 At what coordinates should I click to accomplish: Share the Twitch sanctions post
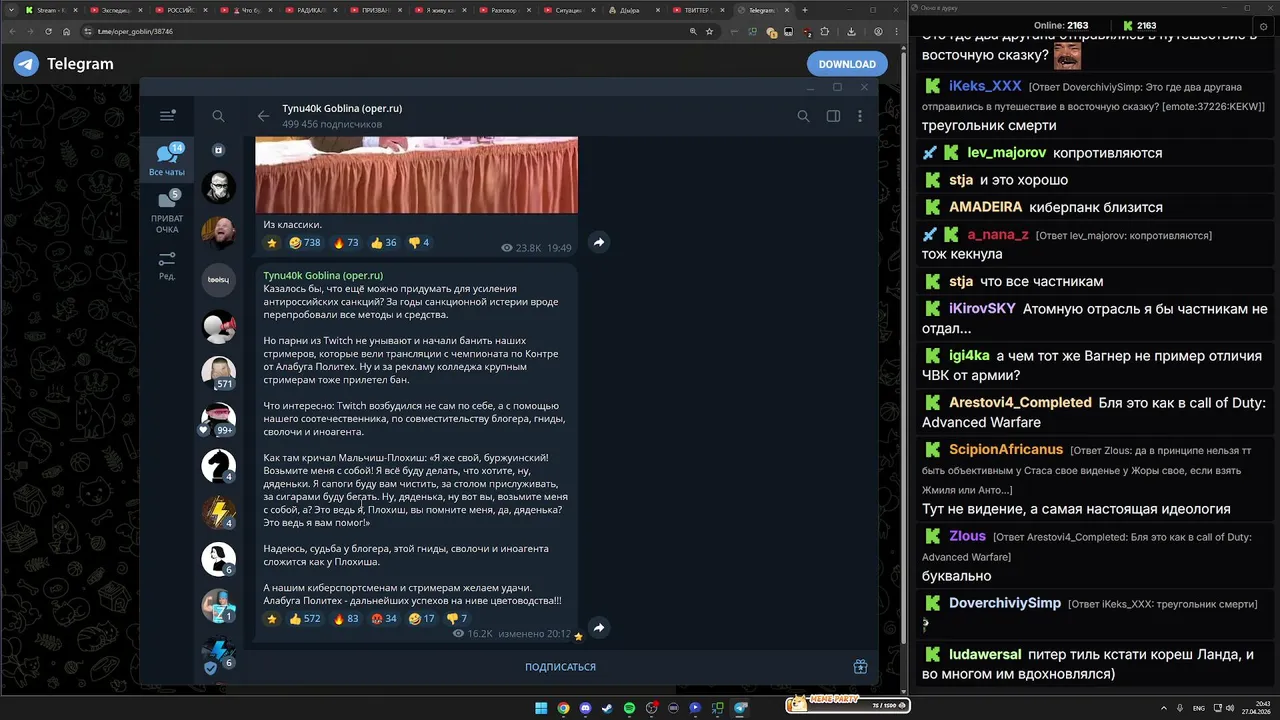598,627
